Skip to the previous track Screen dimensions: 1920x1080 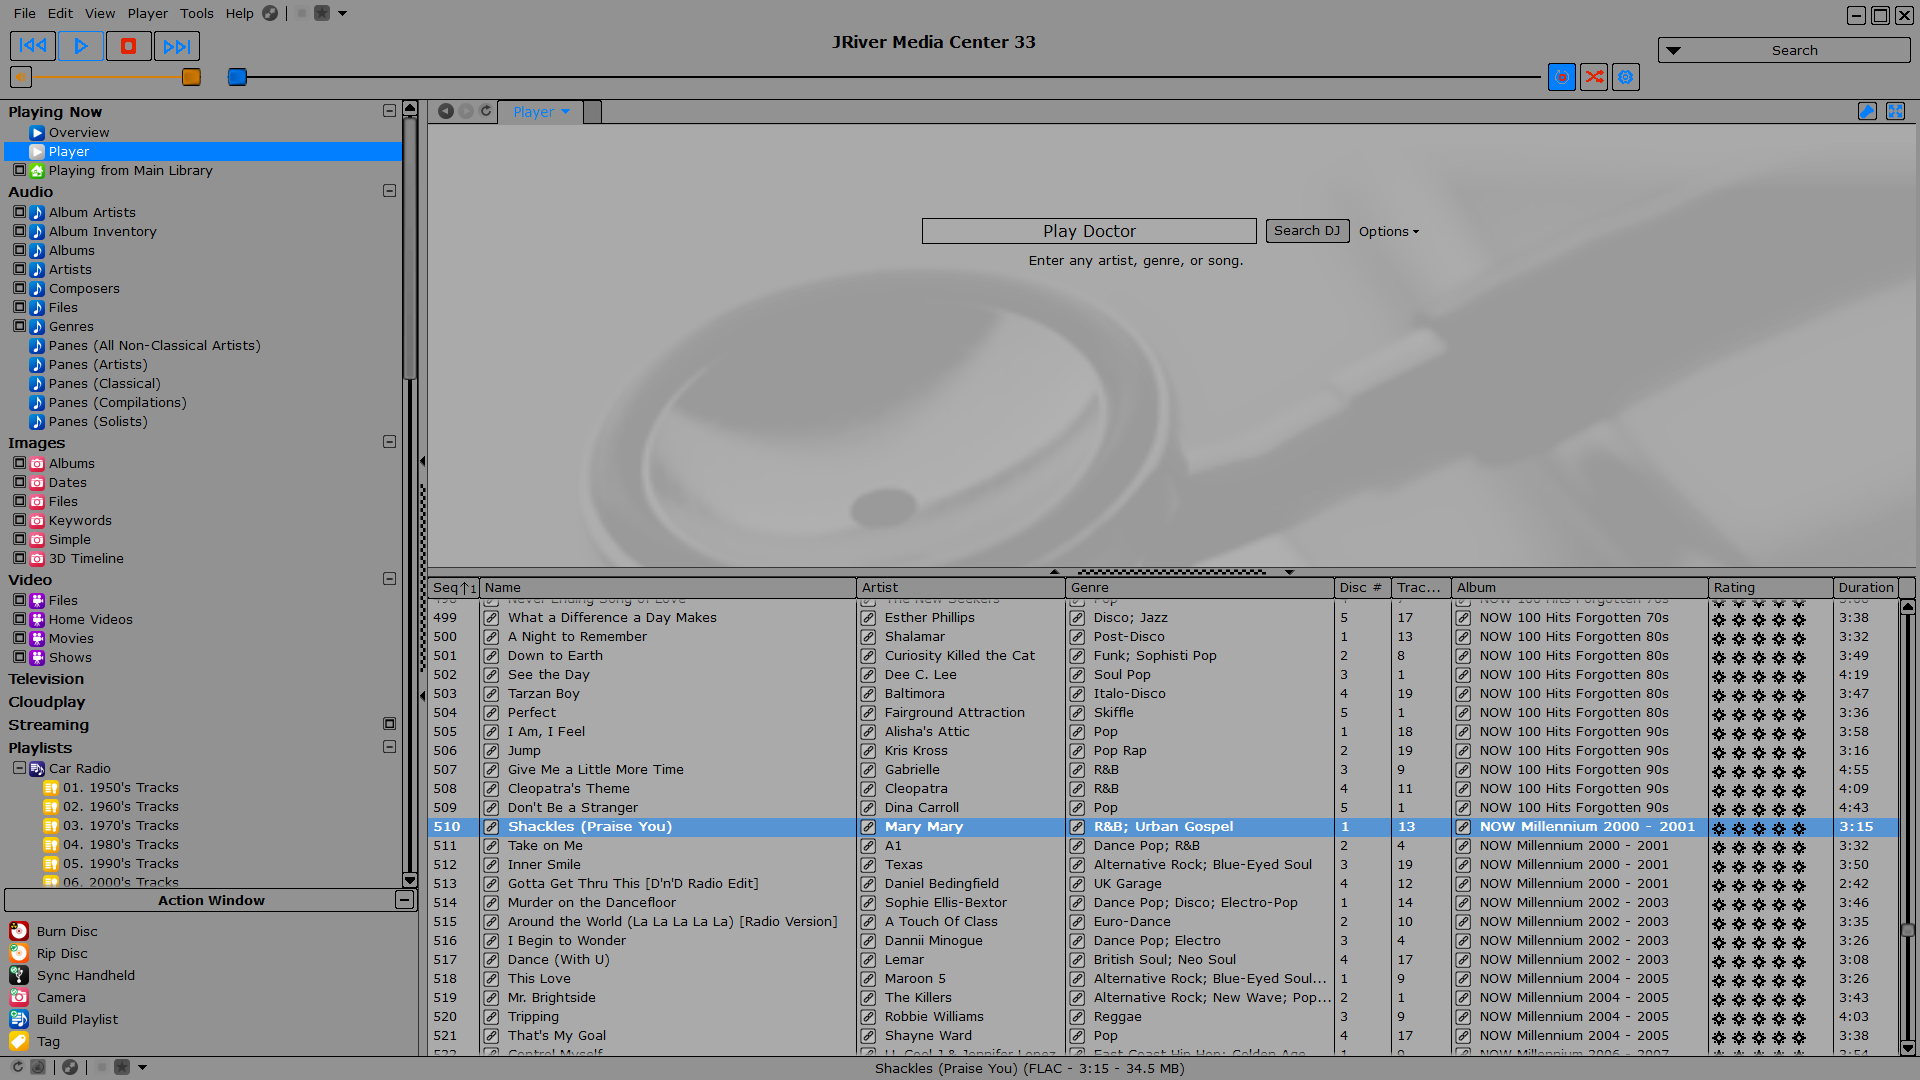(x=33, y=46)
